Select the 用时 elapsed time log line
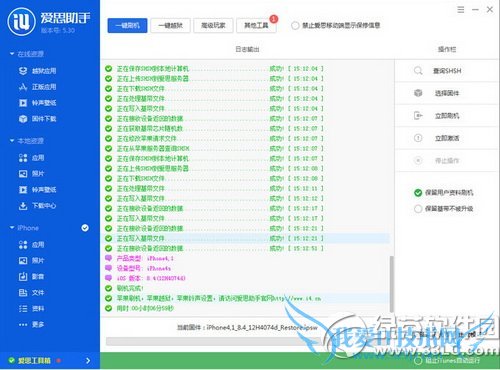Image resolution: width=500 pixels, height=370 pixels. (145, 308)
